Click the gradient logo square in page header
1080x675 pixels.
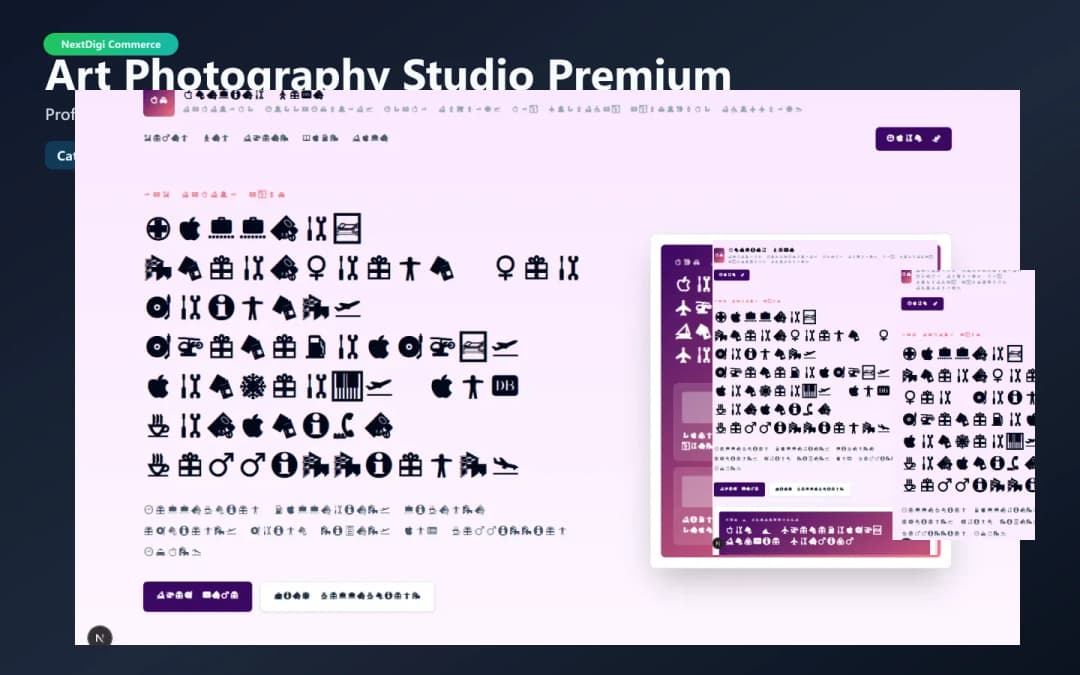click(158, 102)
